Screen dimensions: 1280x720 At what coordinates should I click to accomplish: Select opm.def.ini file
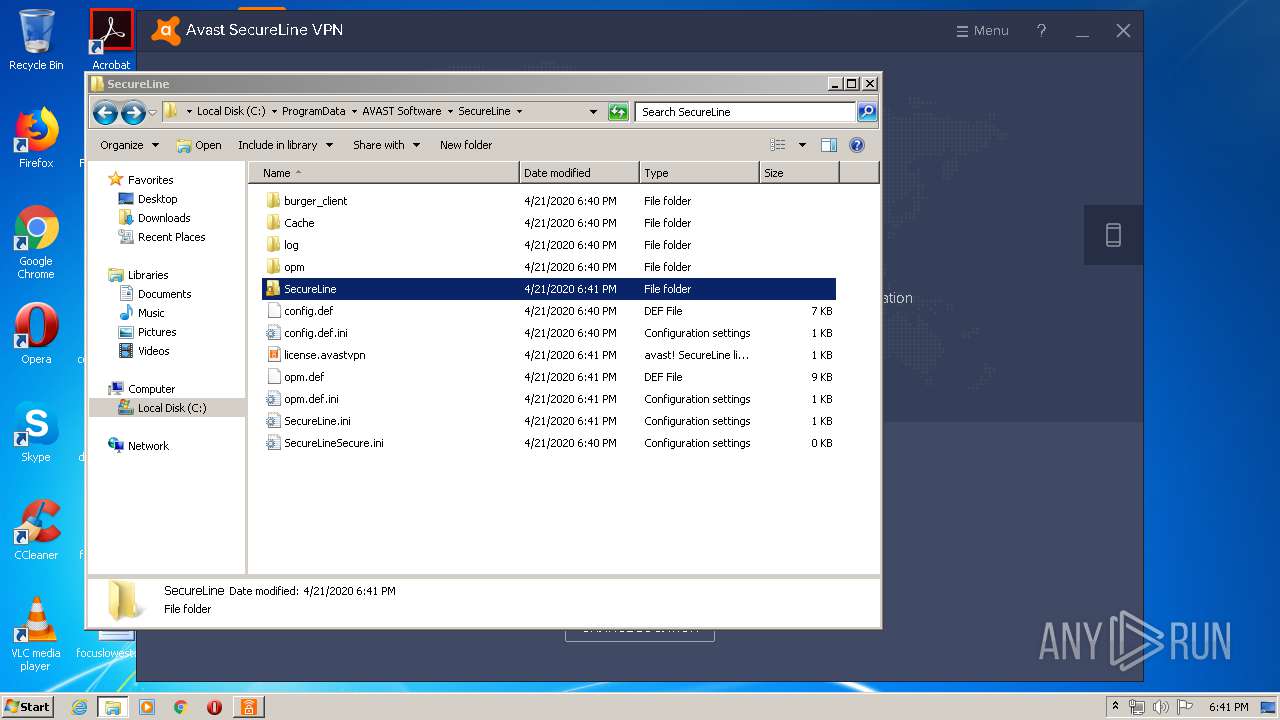coord(549,399)
